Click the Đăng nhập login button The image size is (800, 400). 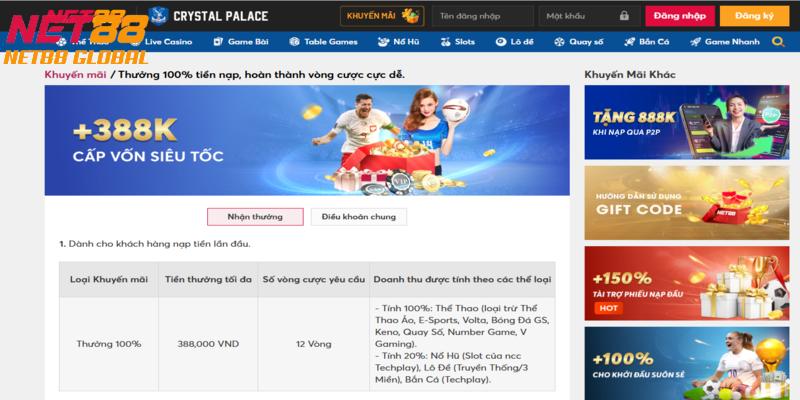(680, 16)
